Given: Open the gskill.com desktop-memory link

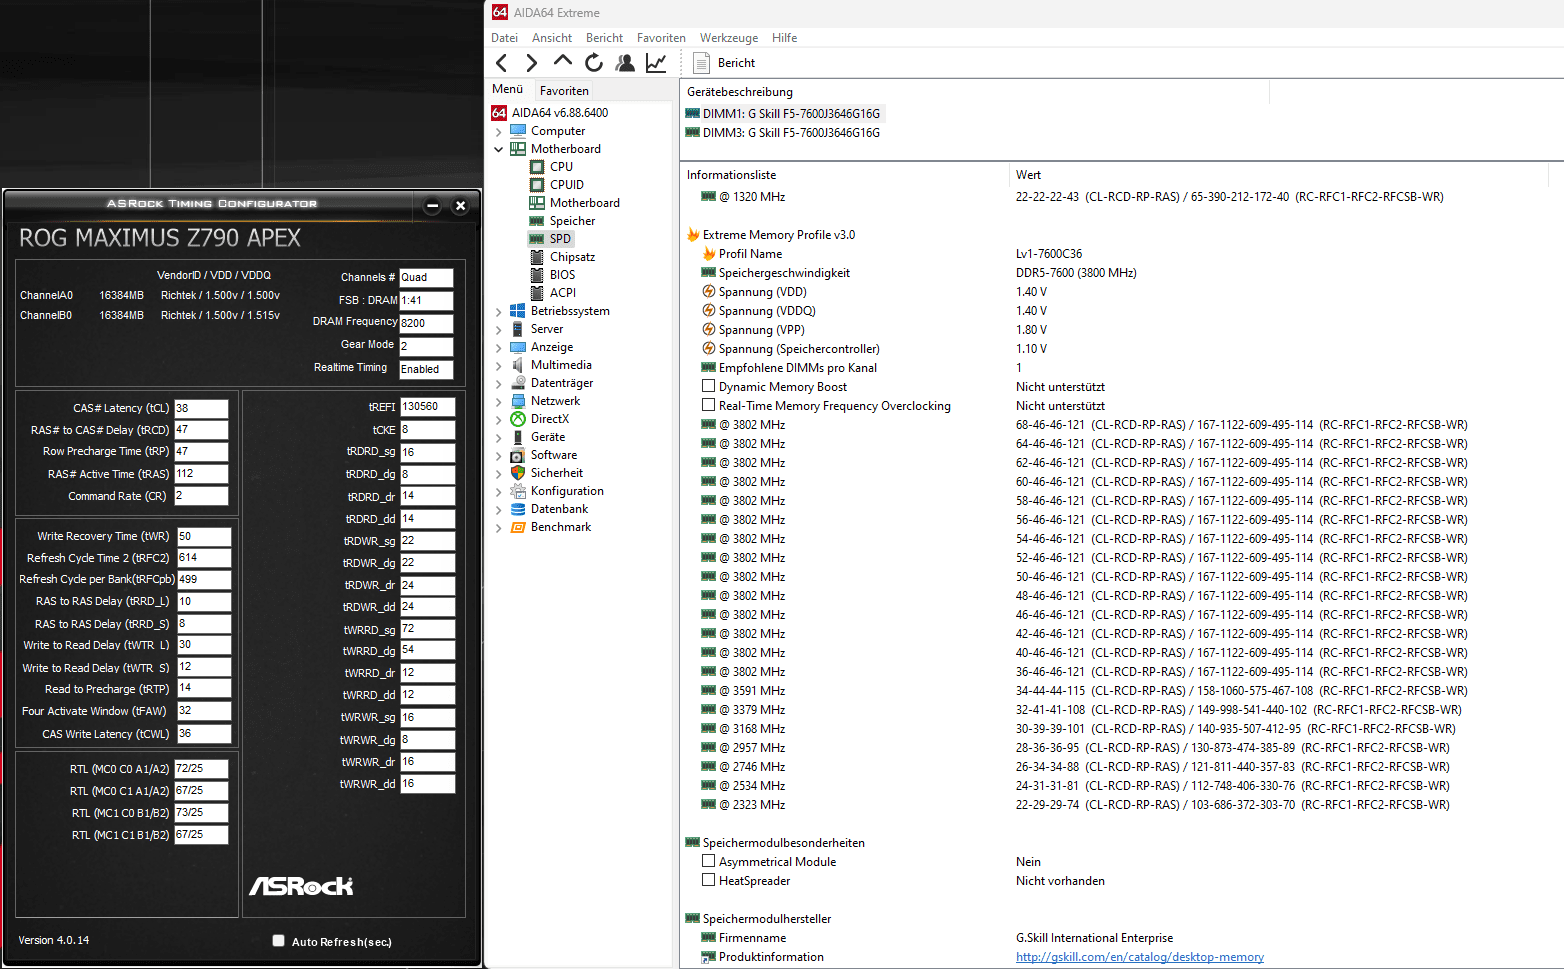Looking at the screenshot, I should tap(1140, 957).
